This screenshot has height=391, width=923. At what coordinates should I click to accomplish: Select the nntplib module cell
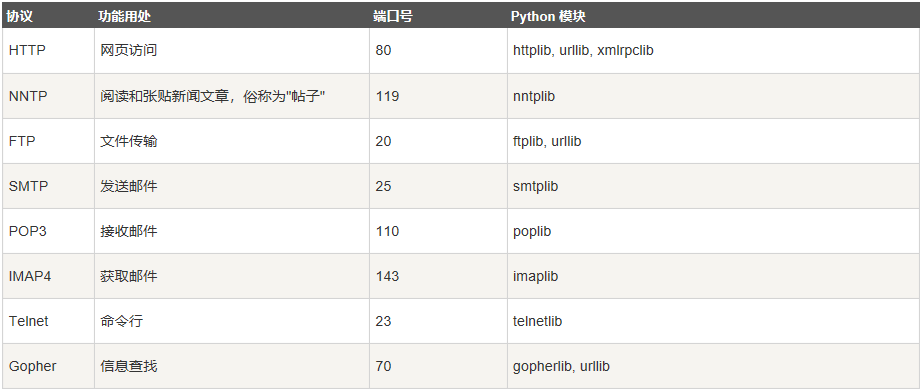click(714, 96)
